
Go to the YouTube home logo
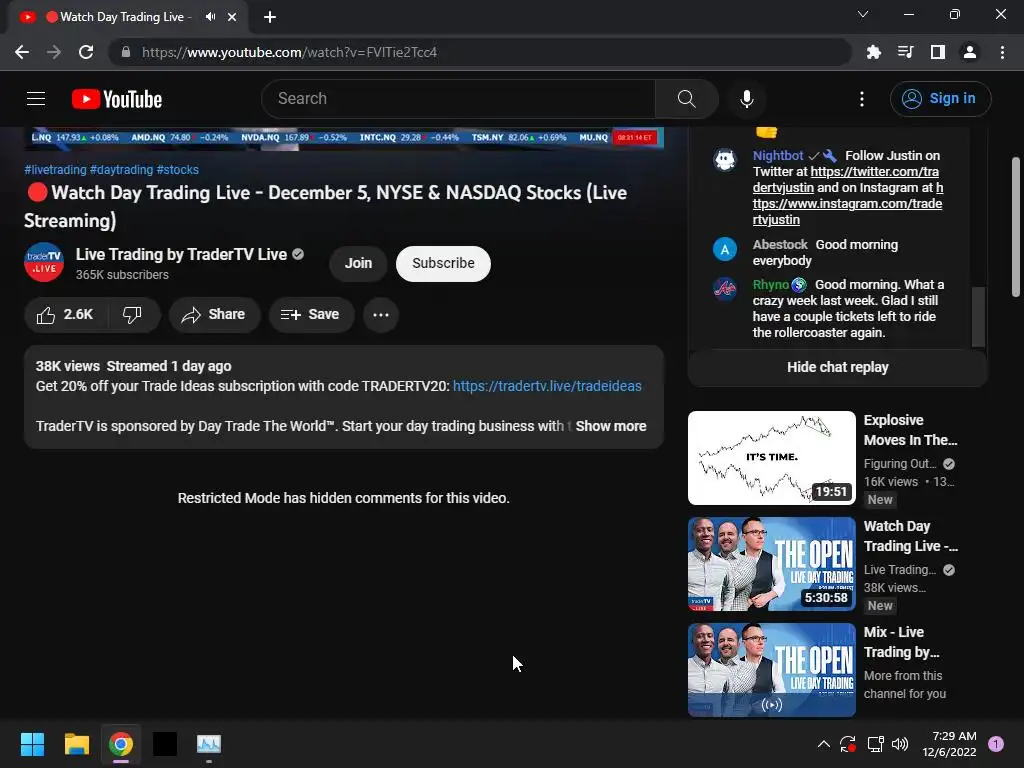[x=117, y=99]
